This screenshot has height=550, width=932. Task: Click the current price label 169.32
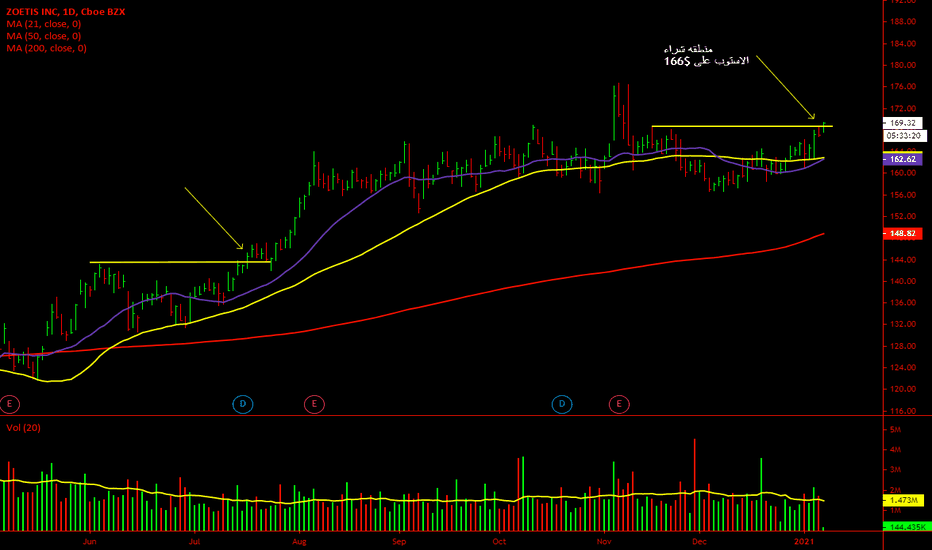click(903, 123)
